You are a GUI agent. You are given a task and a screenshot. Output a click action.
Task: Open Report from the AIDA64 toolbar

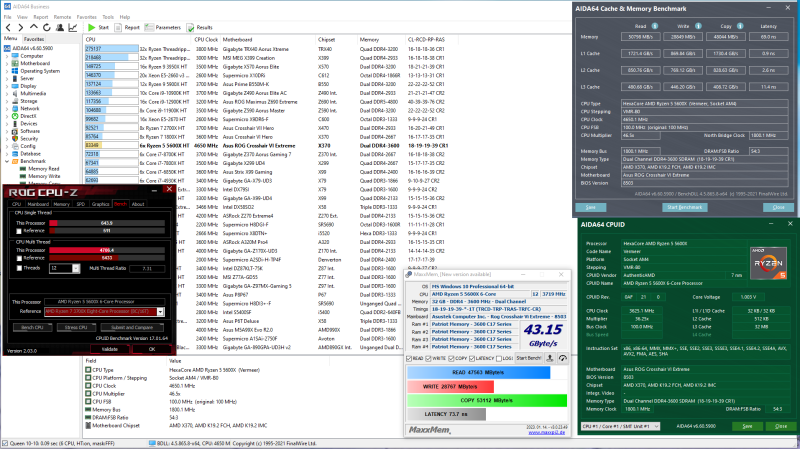tap(127, 28)
